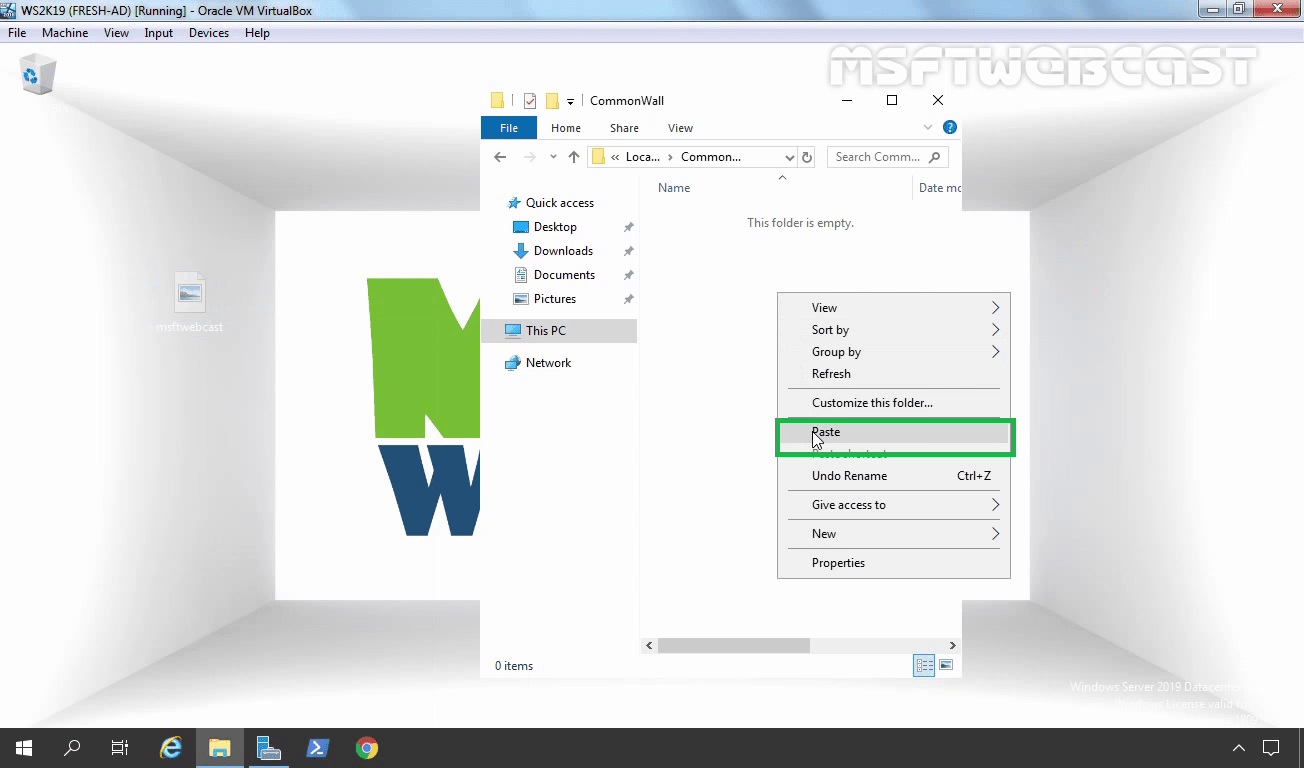This screenshot has width=1304, height=768.
Task: Unpin Documents from Quick access
Action: coord(628,275)
